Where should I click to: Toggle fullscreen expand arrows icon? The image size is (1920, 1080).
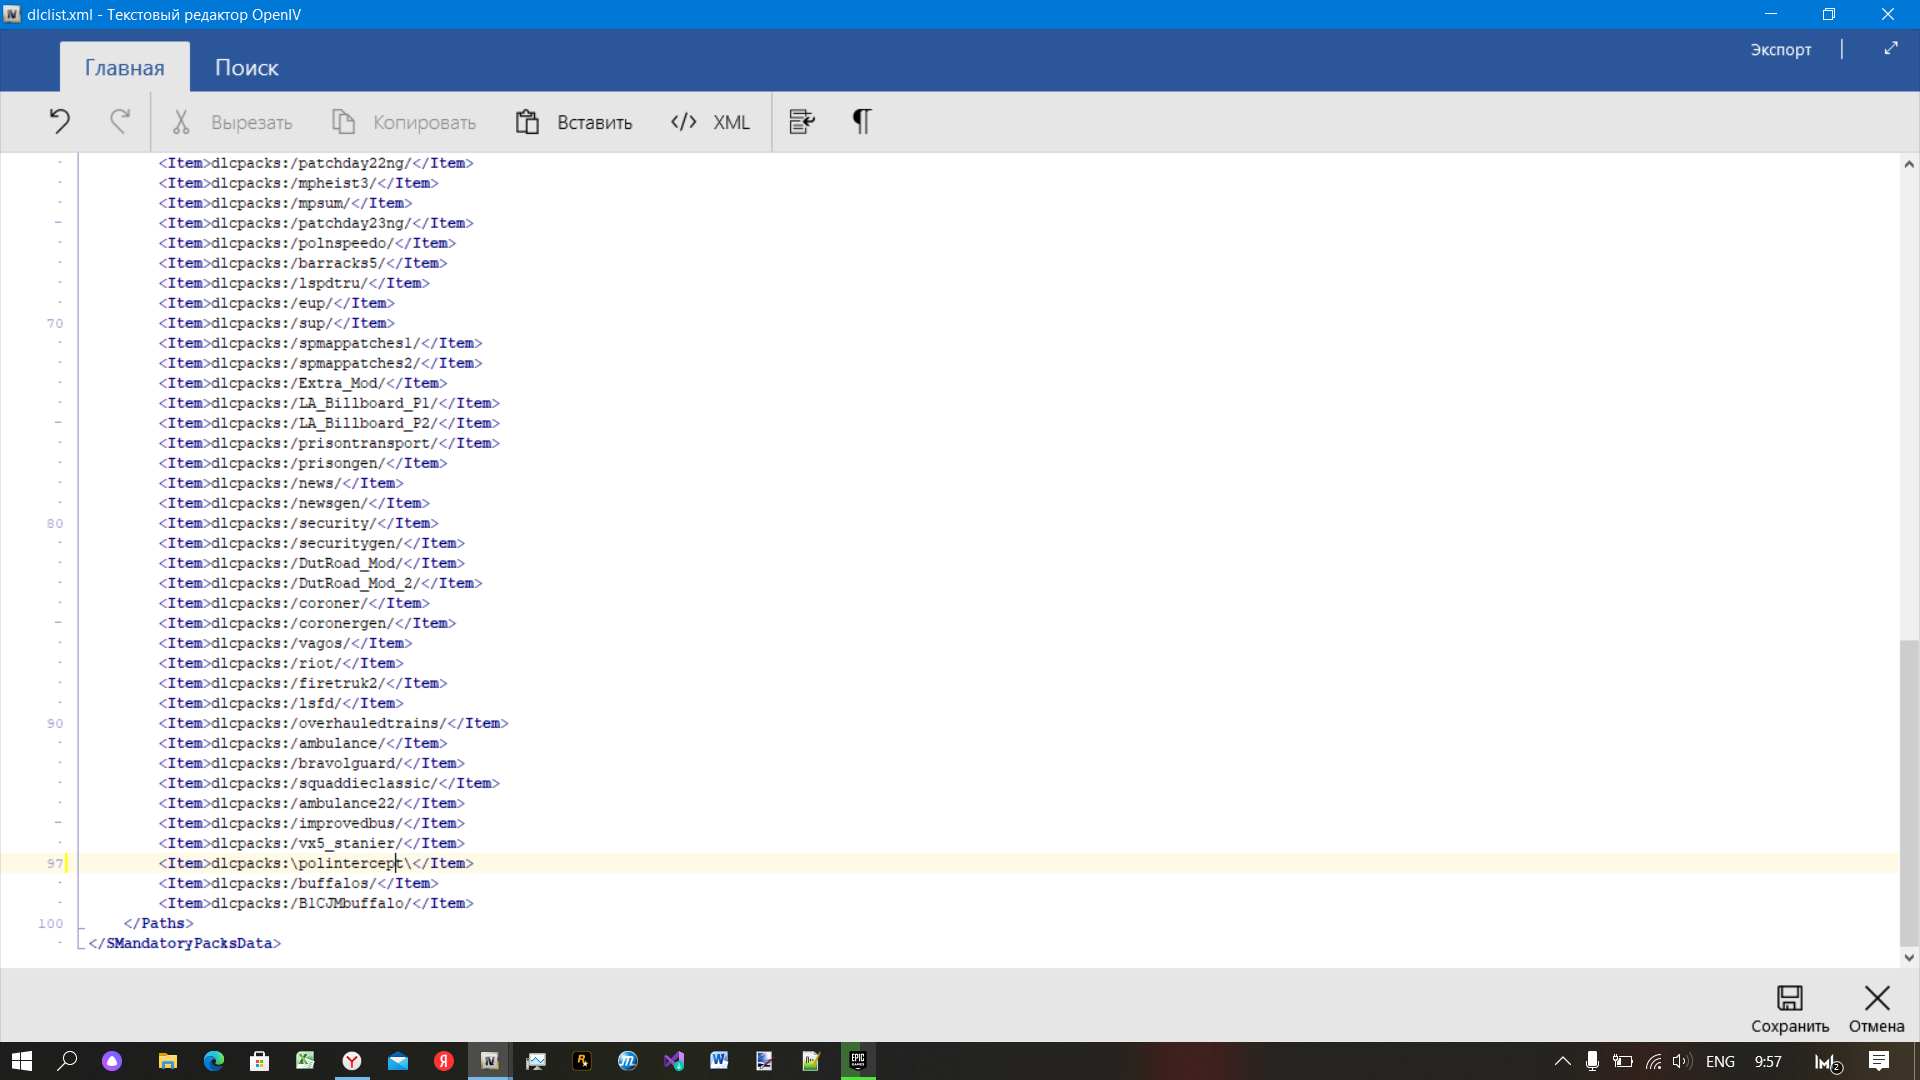1890,48
